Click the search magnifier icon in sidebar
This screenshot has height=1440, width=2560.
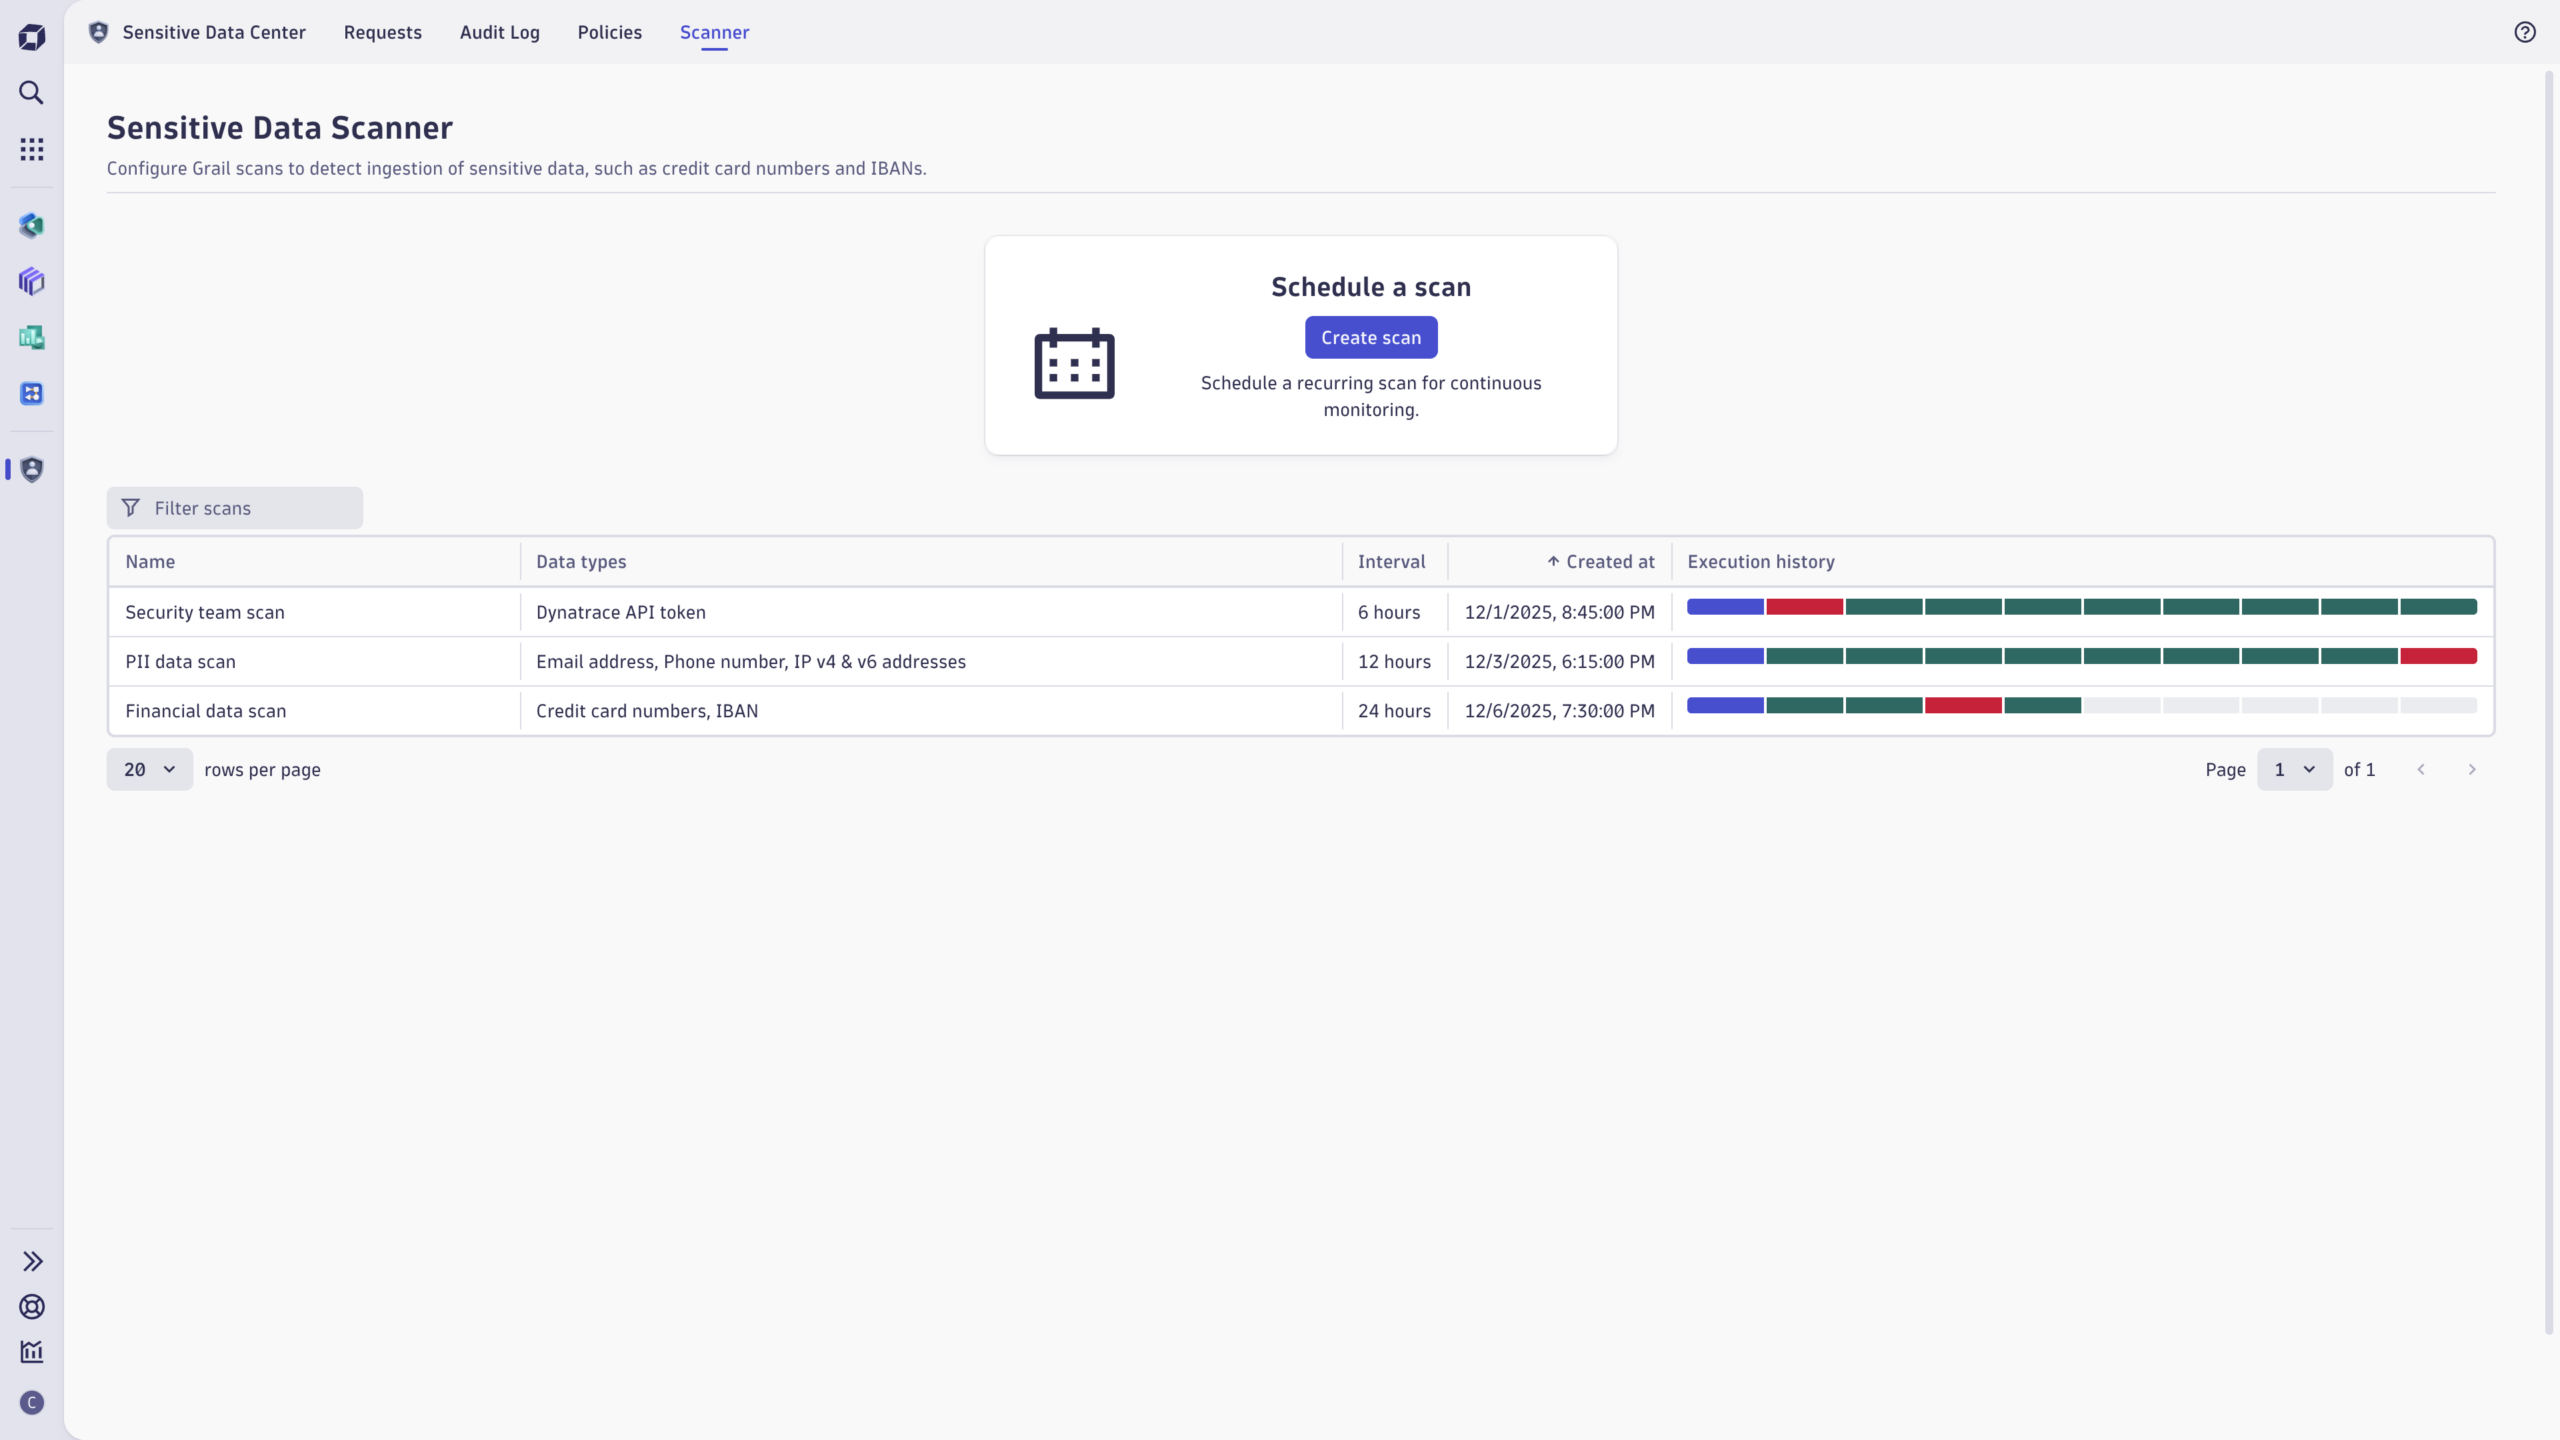click(x=32, y=93)
